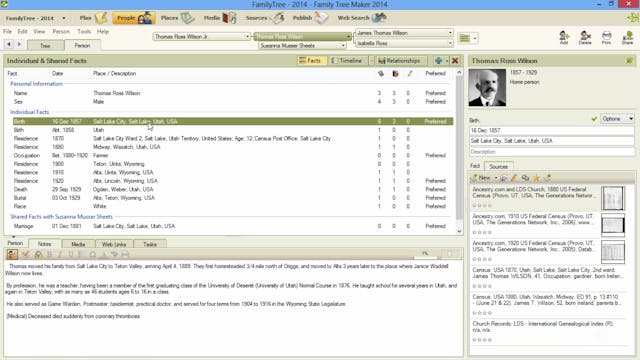Screen dimensions: 640x360
Task: Switch to the Fact tab in right panel
Action: point(475,166)
